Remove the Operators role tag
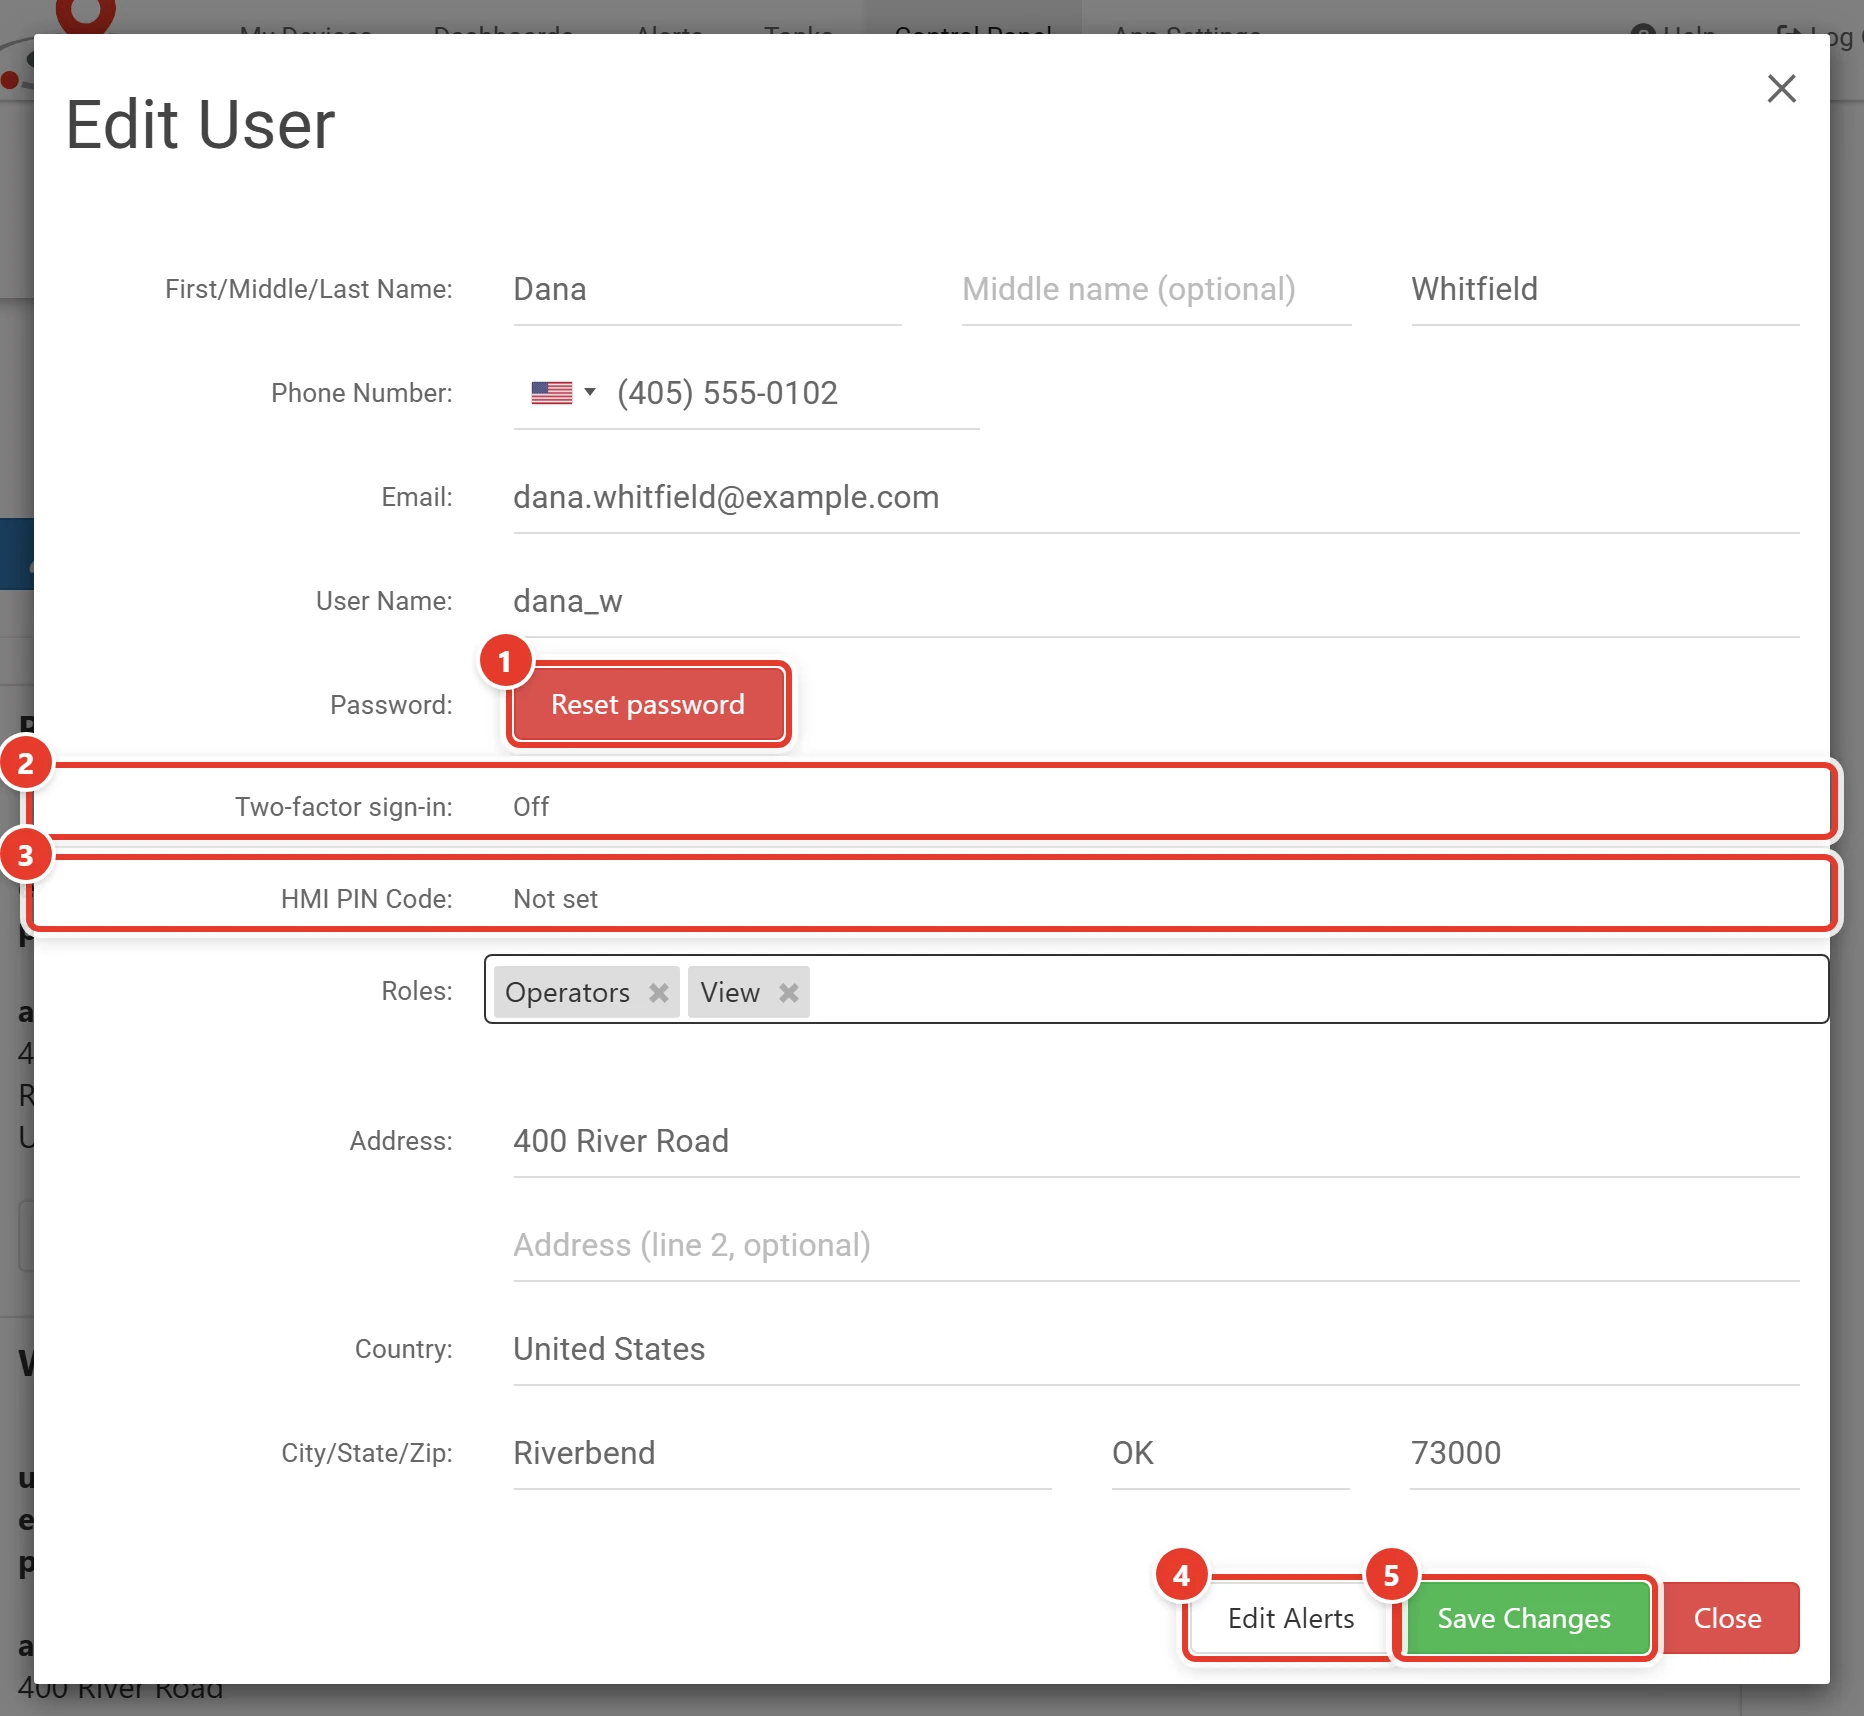 tap(658, 993)
